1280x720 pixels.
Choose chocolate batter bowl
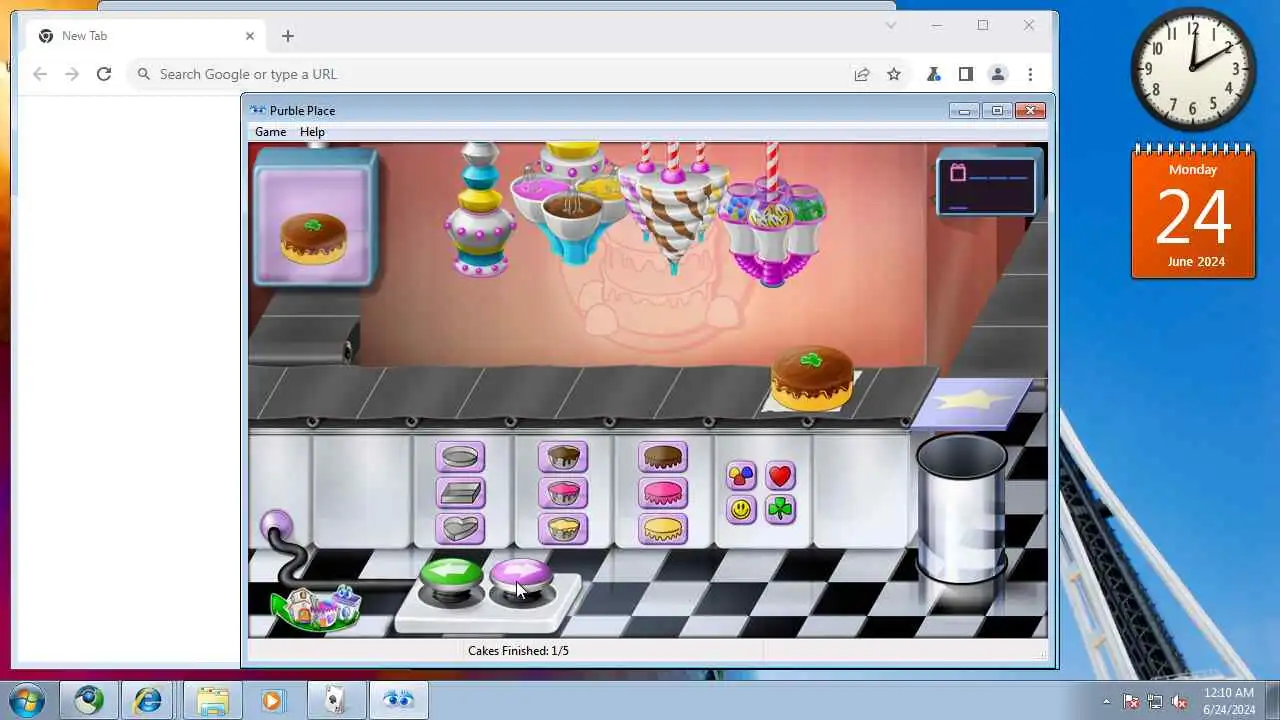pyautogui.click(x=563, y=457)
